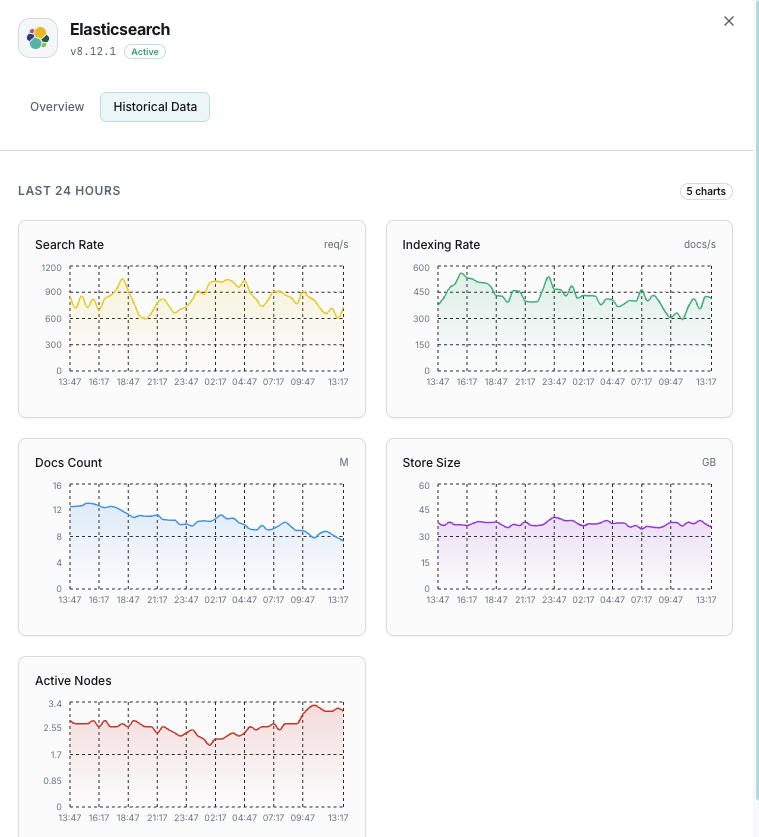Screen dimensions: 759x837
Task: Click the Elasticsearch logo icon
Action: pos(37,37)
